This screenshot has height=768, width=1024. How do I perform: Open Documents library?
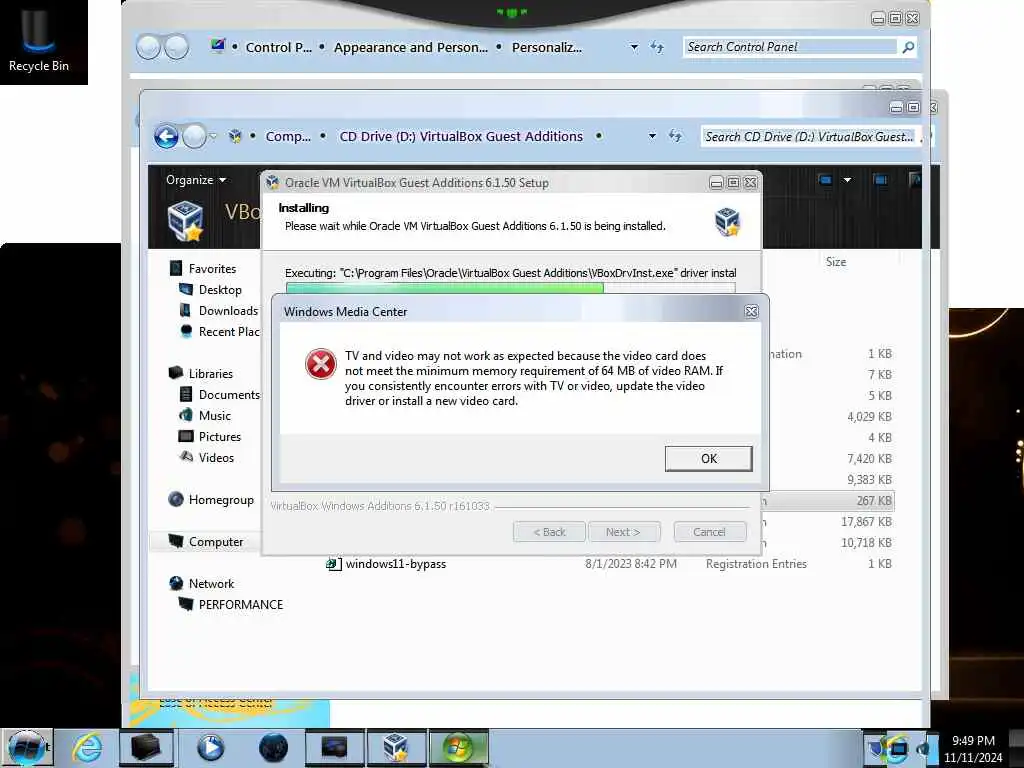229,394
